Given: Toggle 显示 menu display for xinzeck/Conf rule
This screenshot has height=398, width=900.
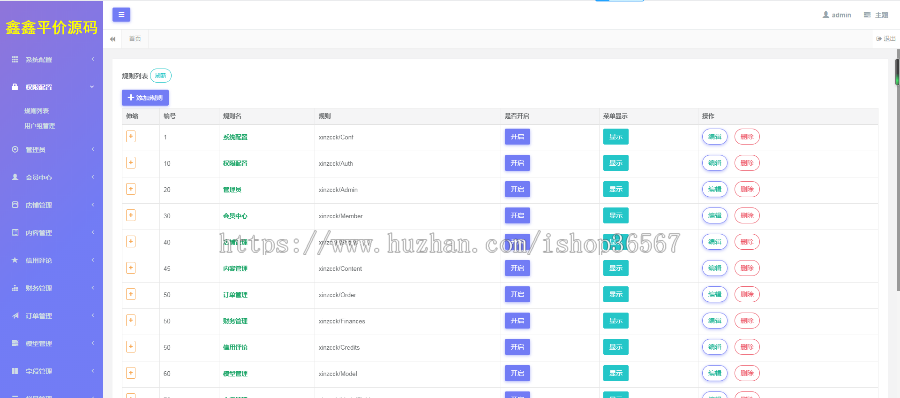Looking at the screenshot, I should point(615,137).
